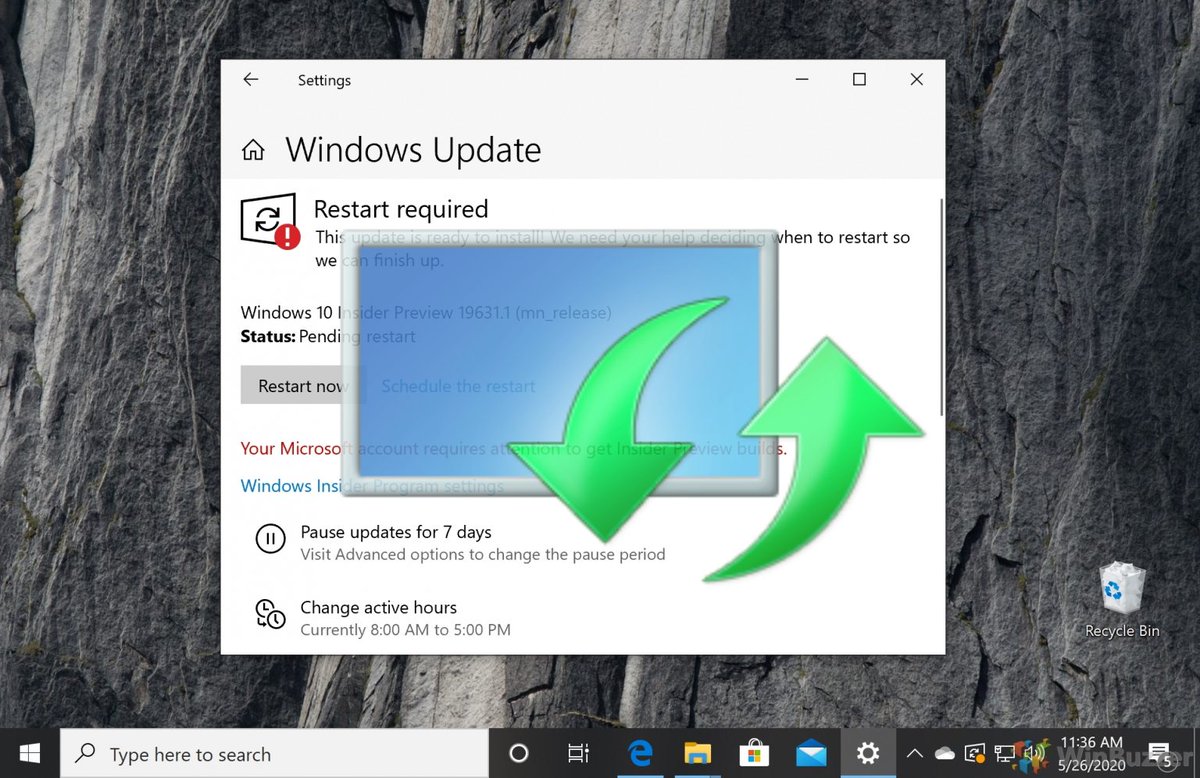The width and height of the screenshot is (1200, 778).
Task: Show hidden system tray icons
Action: point(915,754)
